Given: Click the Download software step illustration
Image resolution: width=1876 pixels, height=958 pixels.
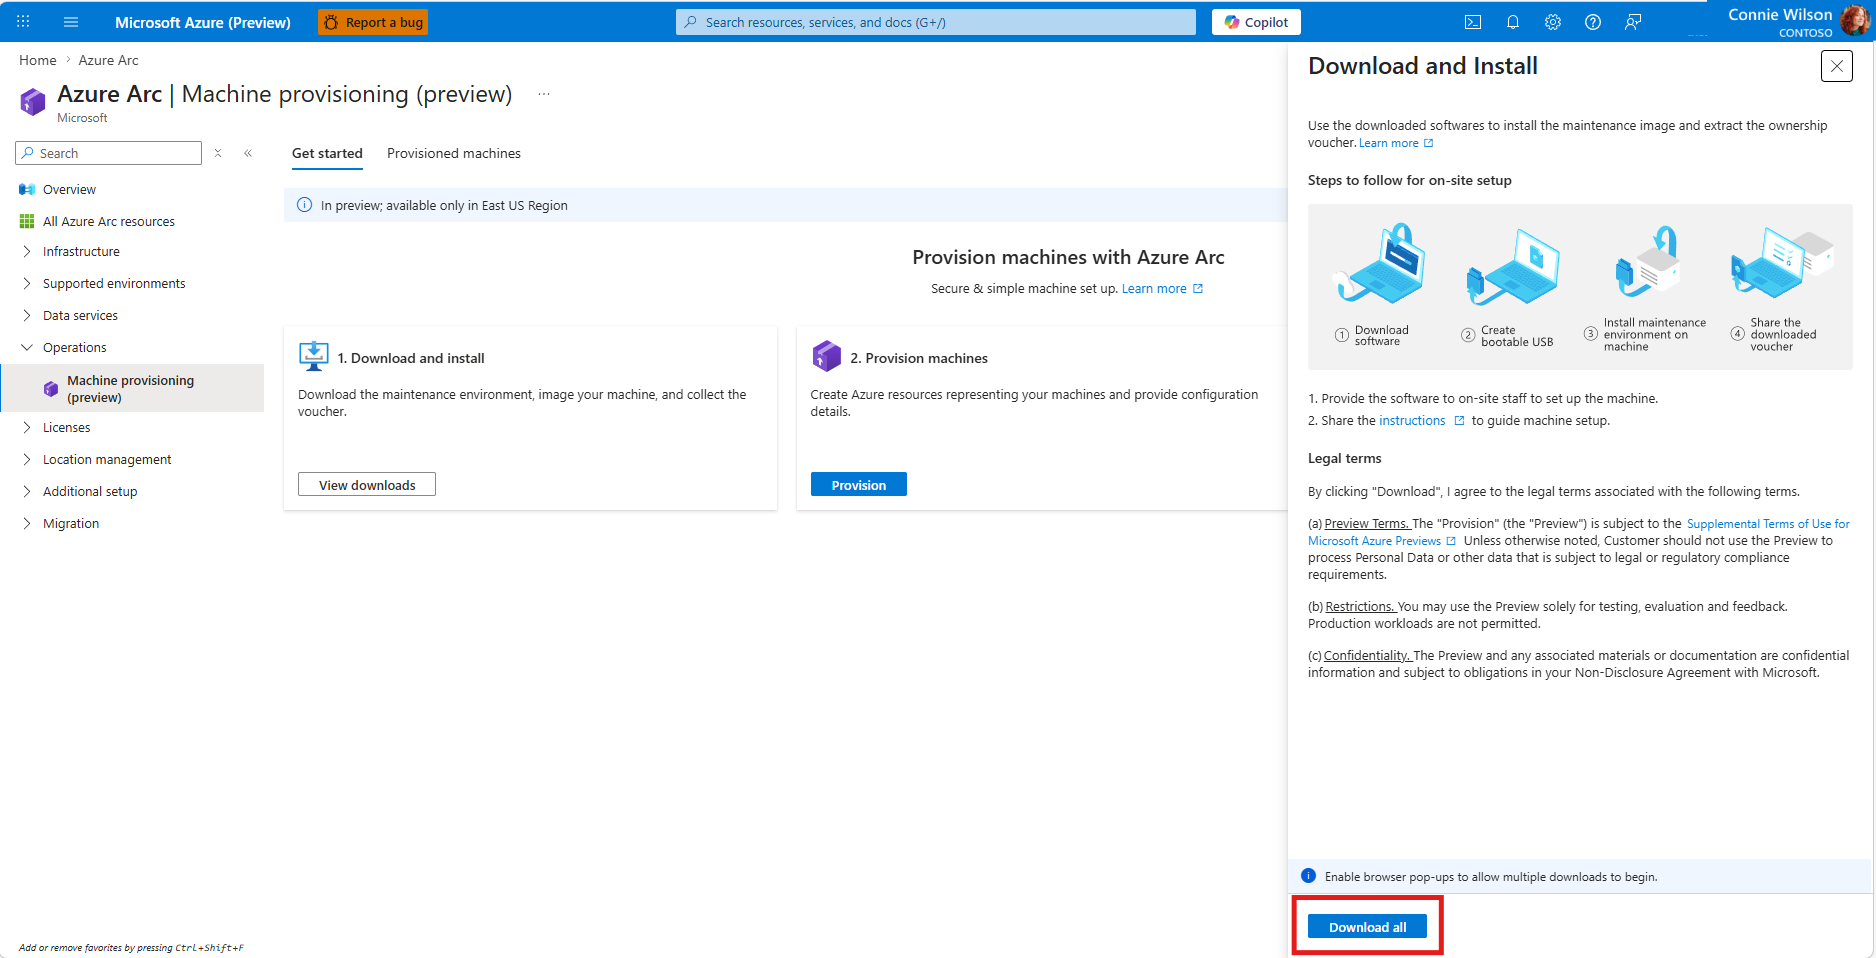Looking at the screenshot, I should coord(1379,264).
